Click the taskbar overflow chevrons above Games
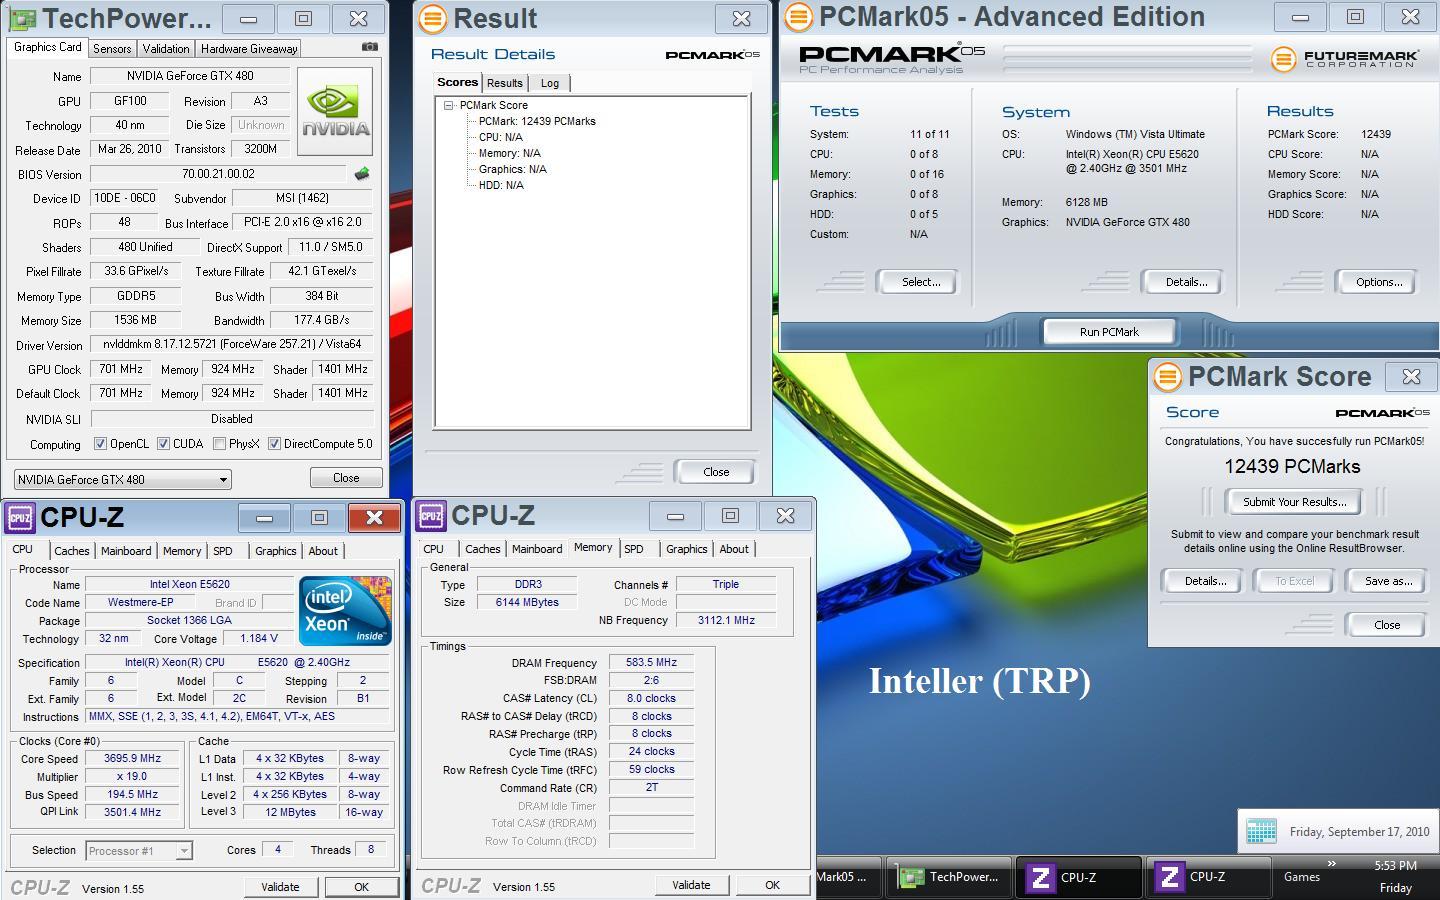The width and height of the screenshot is (1440, 900). pos(1331,863)
